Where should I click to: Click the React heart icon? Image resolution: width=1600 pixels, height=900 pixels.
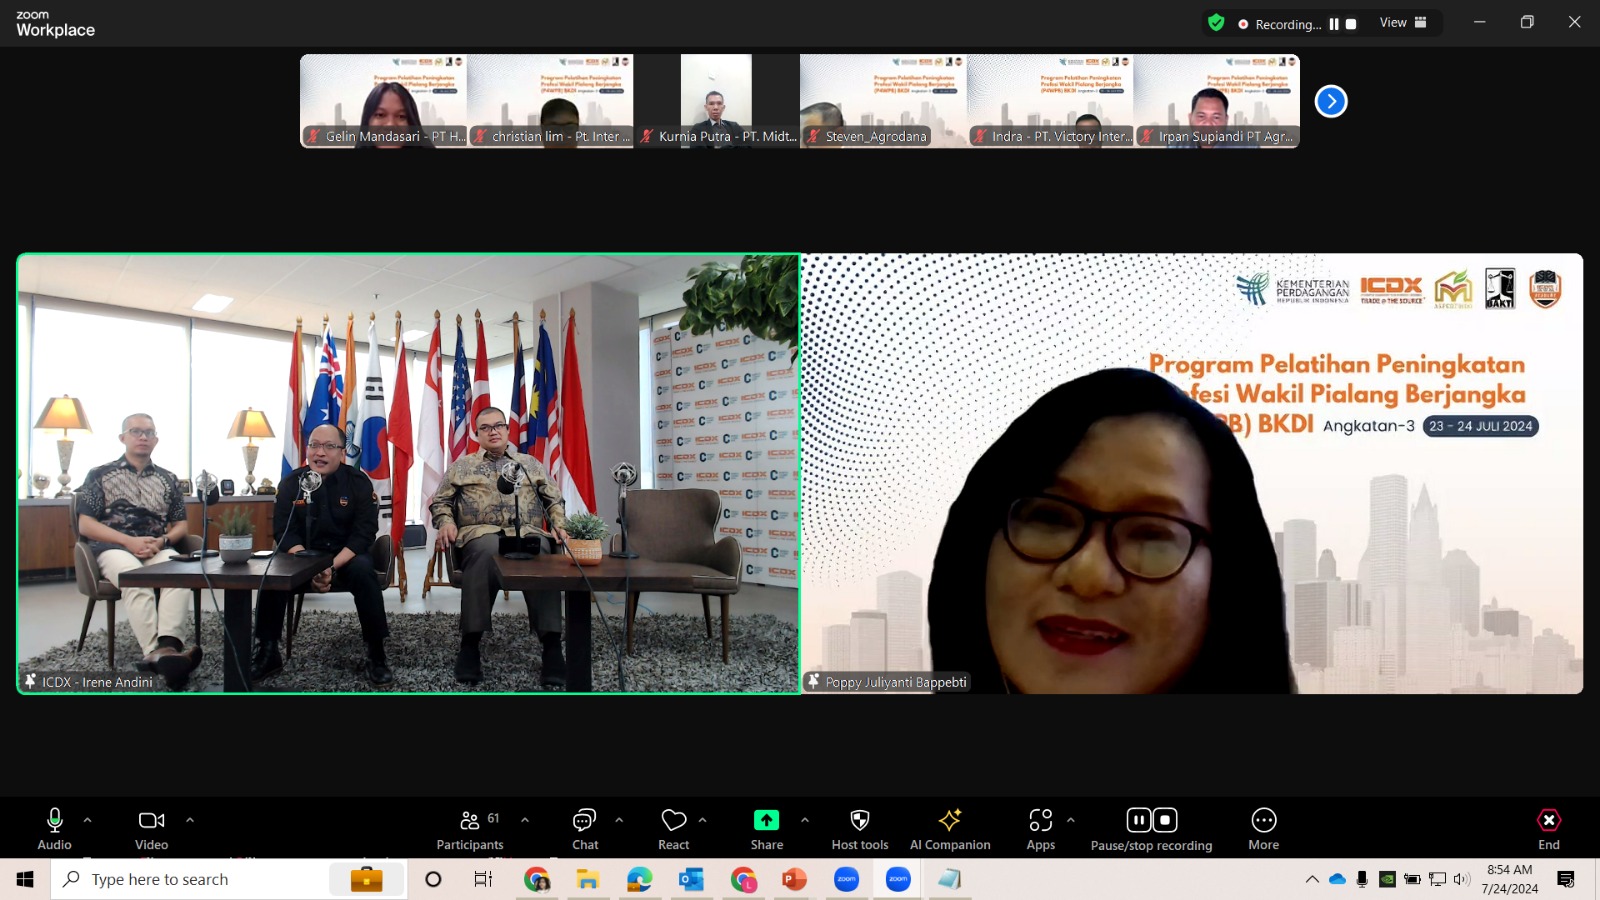(x=674, y=829)
